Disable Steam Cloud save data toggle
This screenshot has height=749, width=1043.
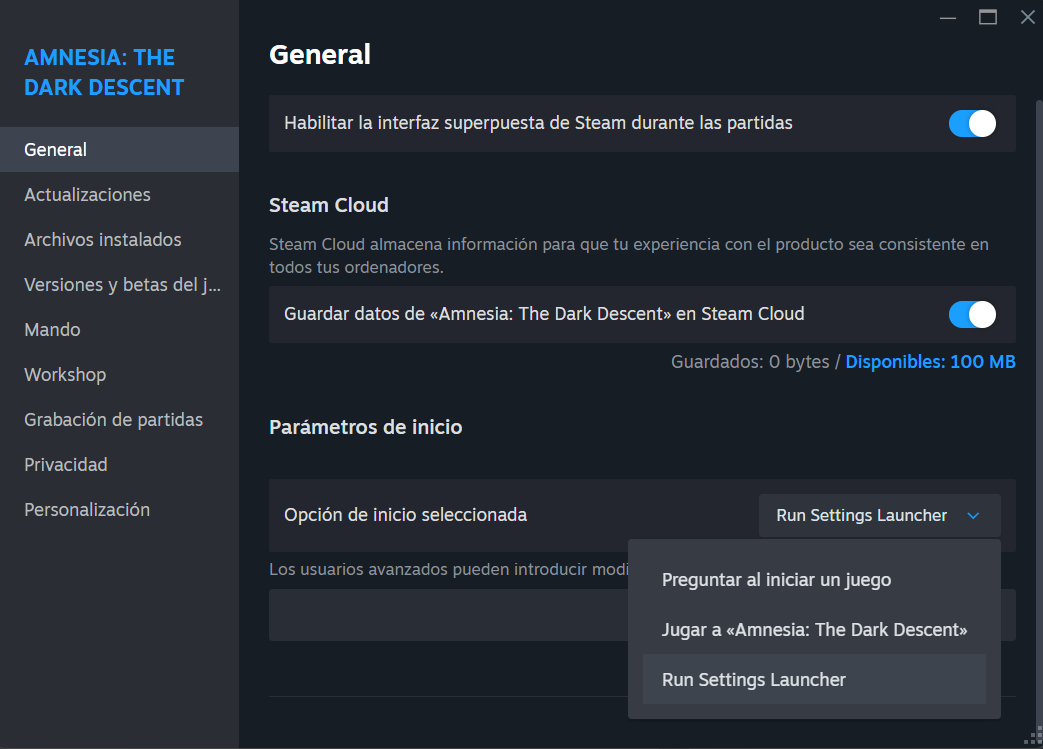point(972,315)
